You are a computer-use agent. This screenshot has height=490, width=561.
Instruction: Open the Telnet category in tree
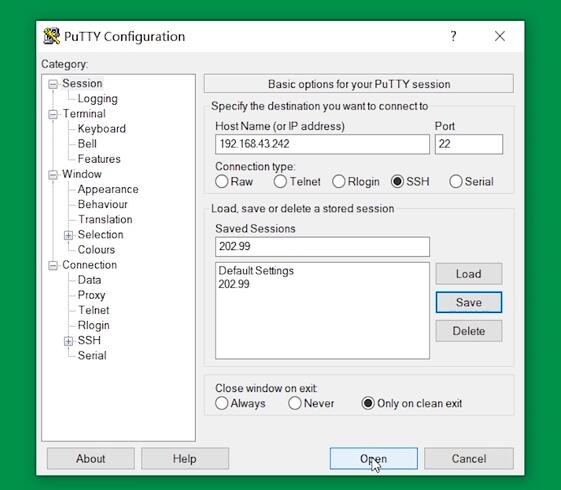pyautogui.click(x=94, y=310)
